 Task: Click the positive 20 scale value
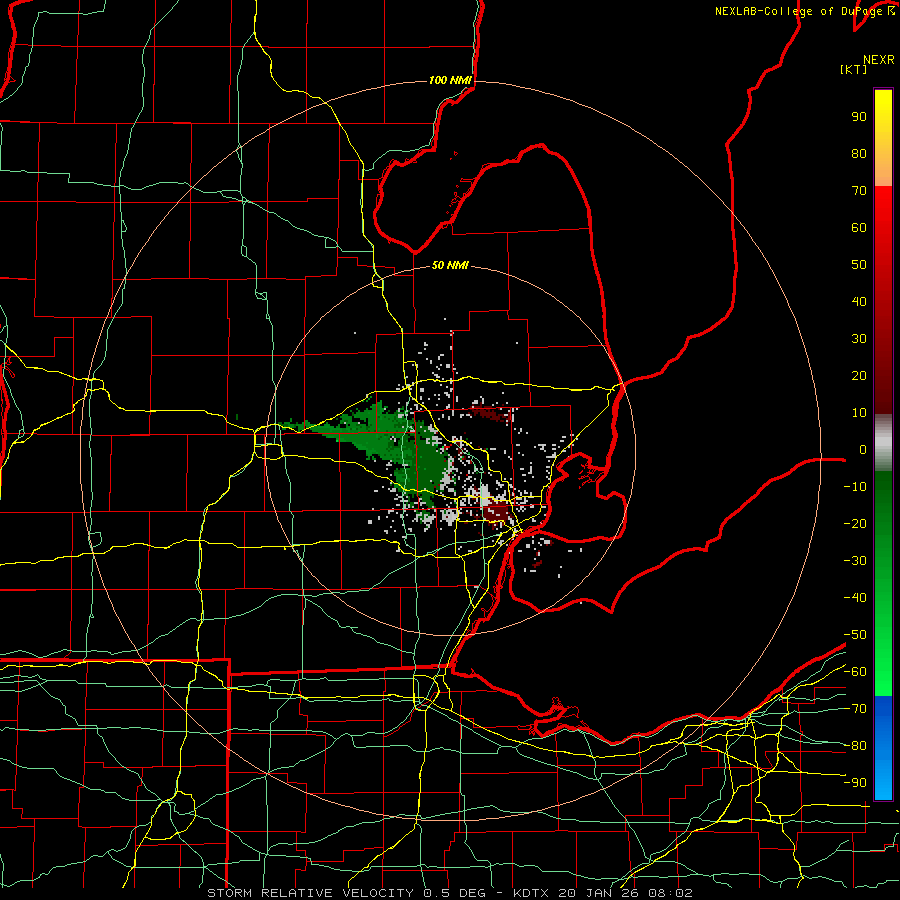point(859,376)
